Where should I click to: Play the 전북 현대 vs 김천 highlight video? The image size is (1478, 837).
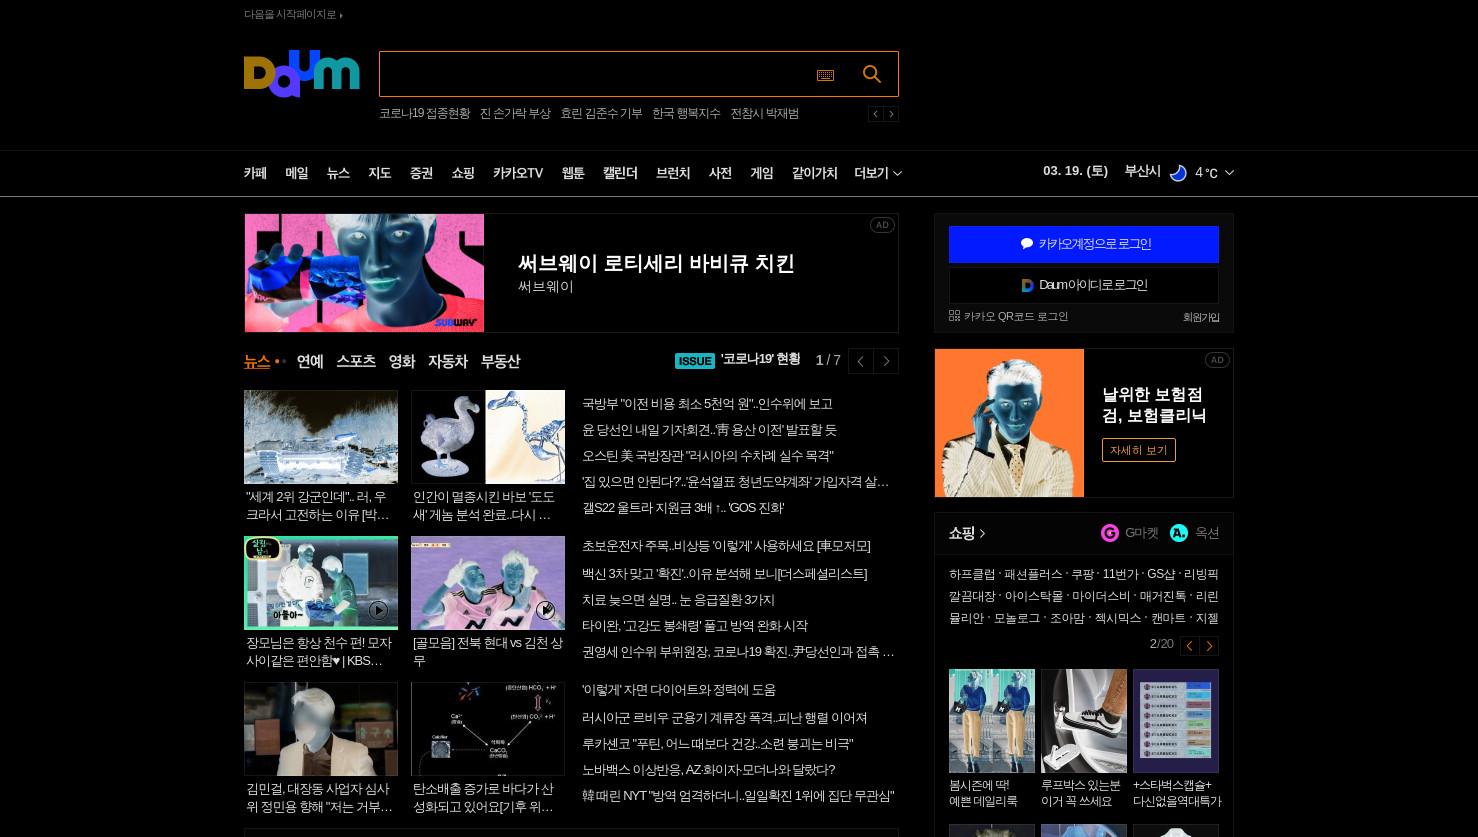pyautogui.click(x=488, y=583)
